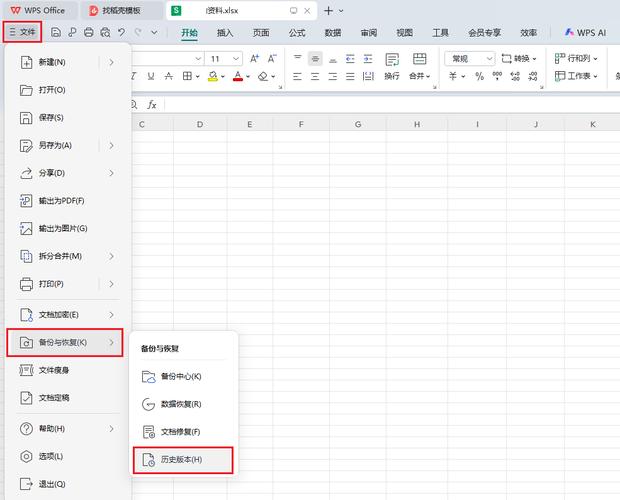Click the 历史版本(H) option in the submenu

pyautogui.click(x=182, y=459)
